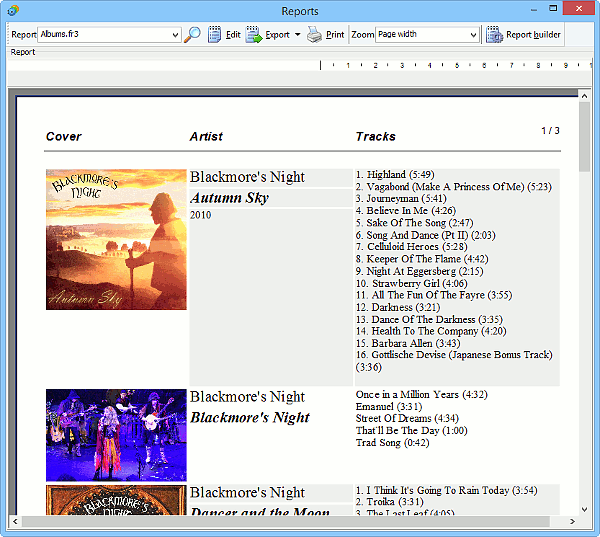The height and width of the screenshot is (537, 600).
Task: Click track 11. All The Fun Of The Fayre
Action: click(434, 295)
